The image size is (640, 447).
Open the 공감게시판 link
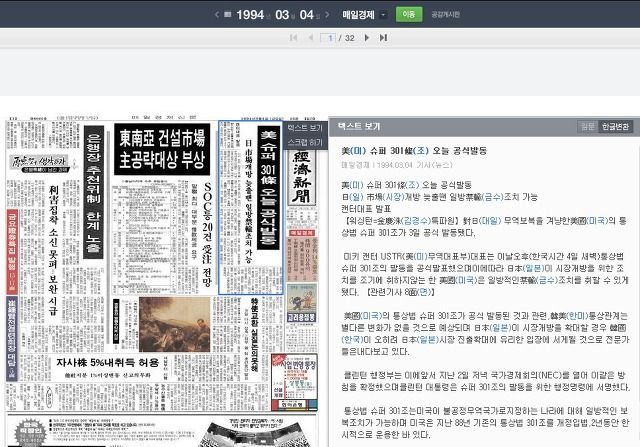[x=445, y=14]
